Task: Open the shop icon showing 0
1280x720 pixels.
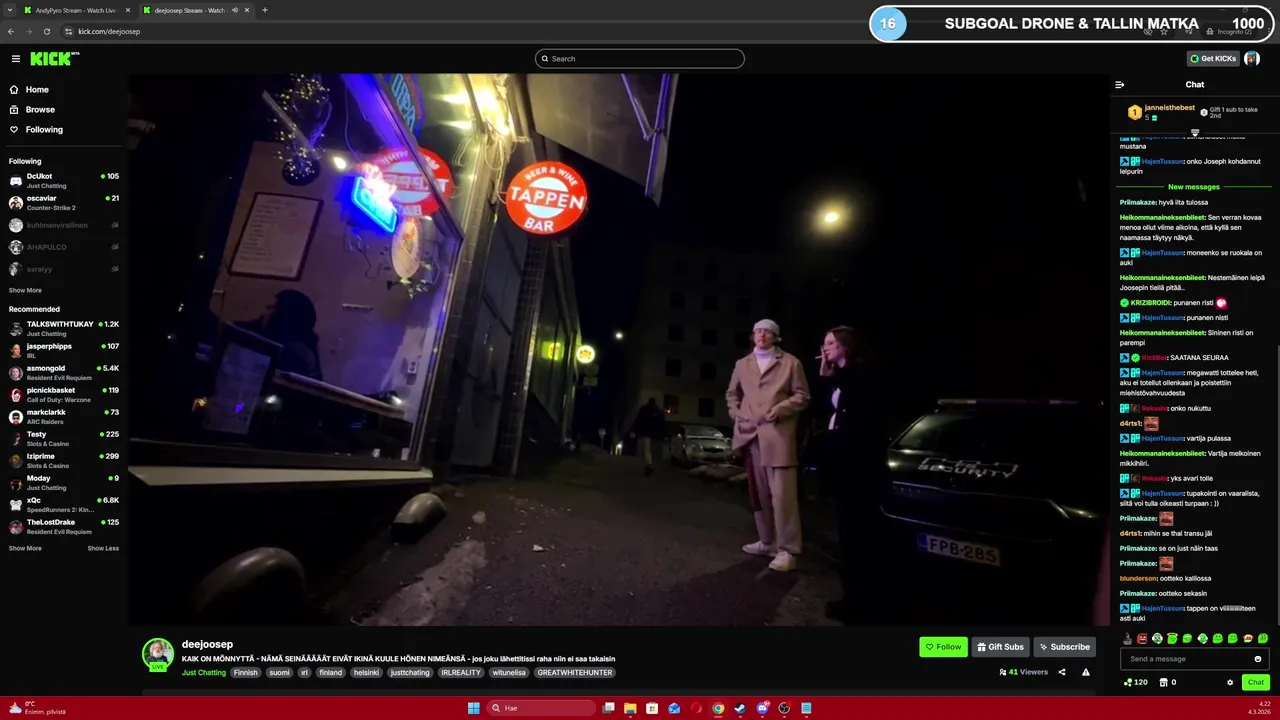Action: [1168, 682]
